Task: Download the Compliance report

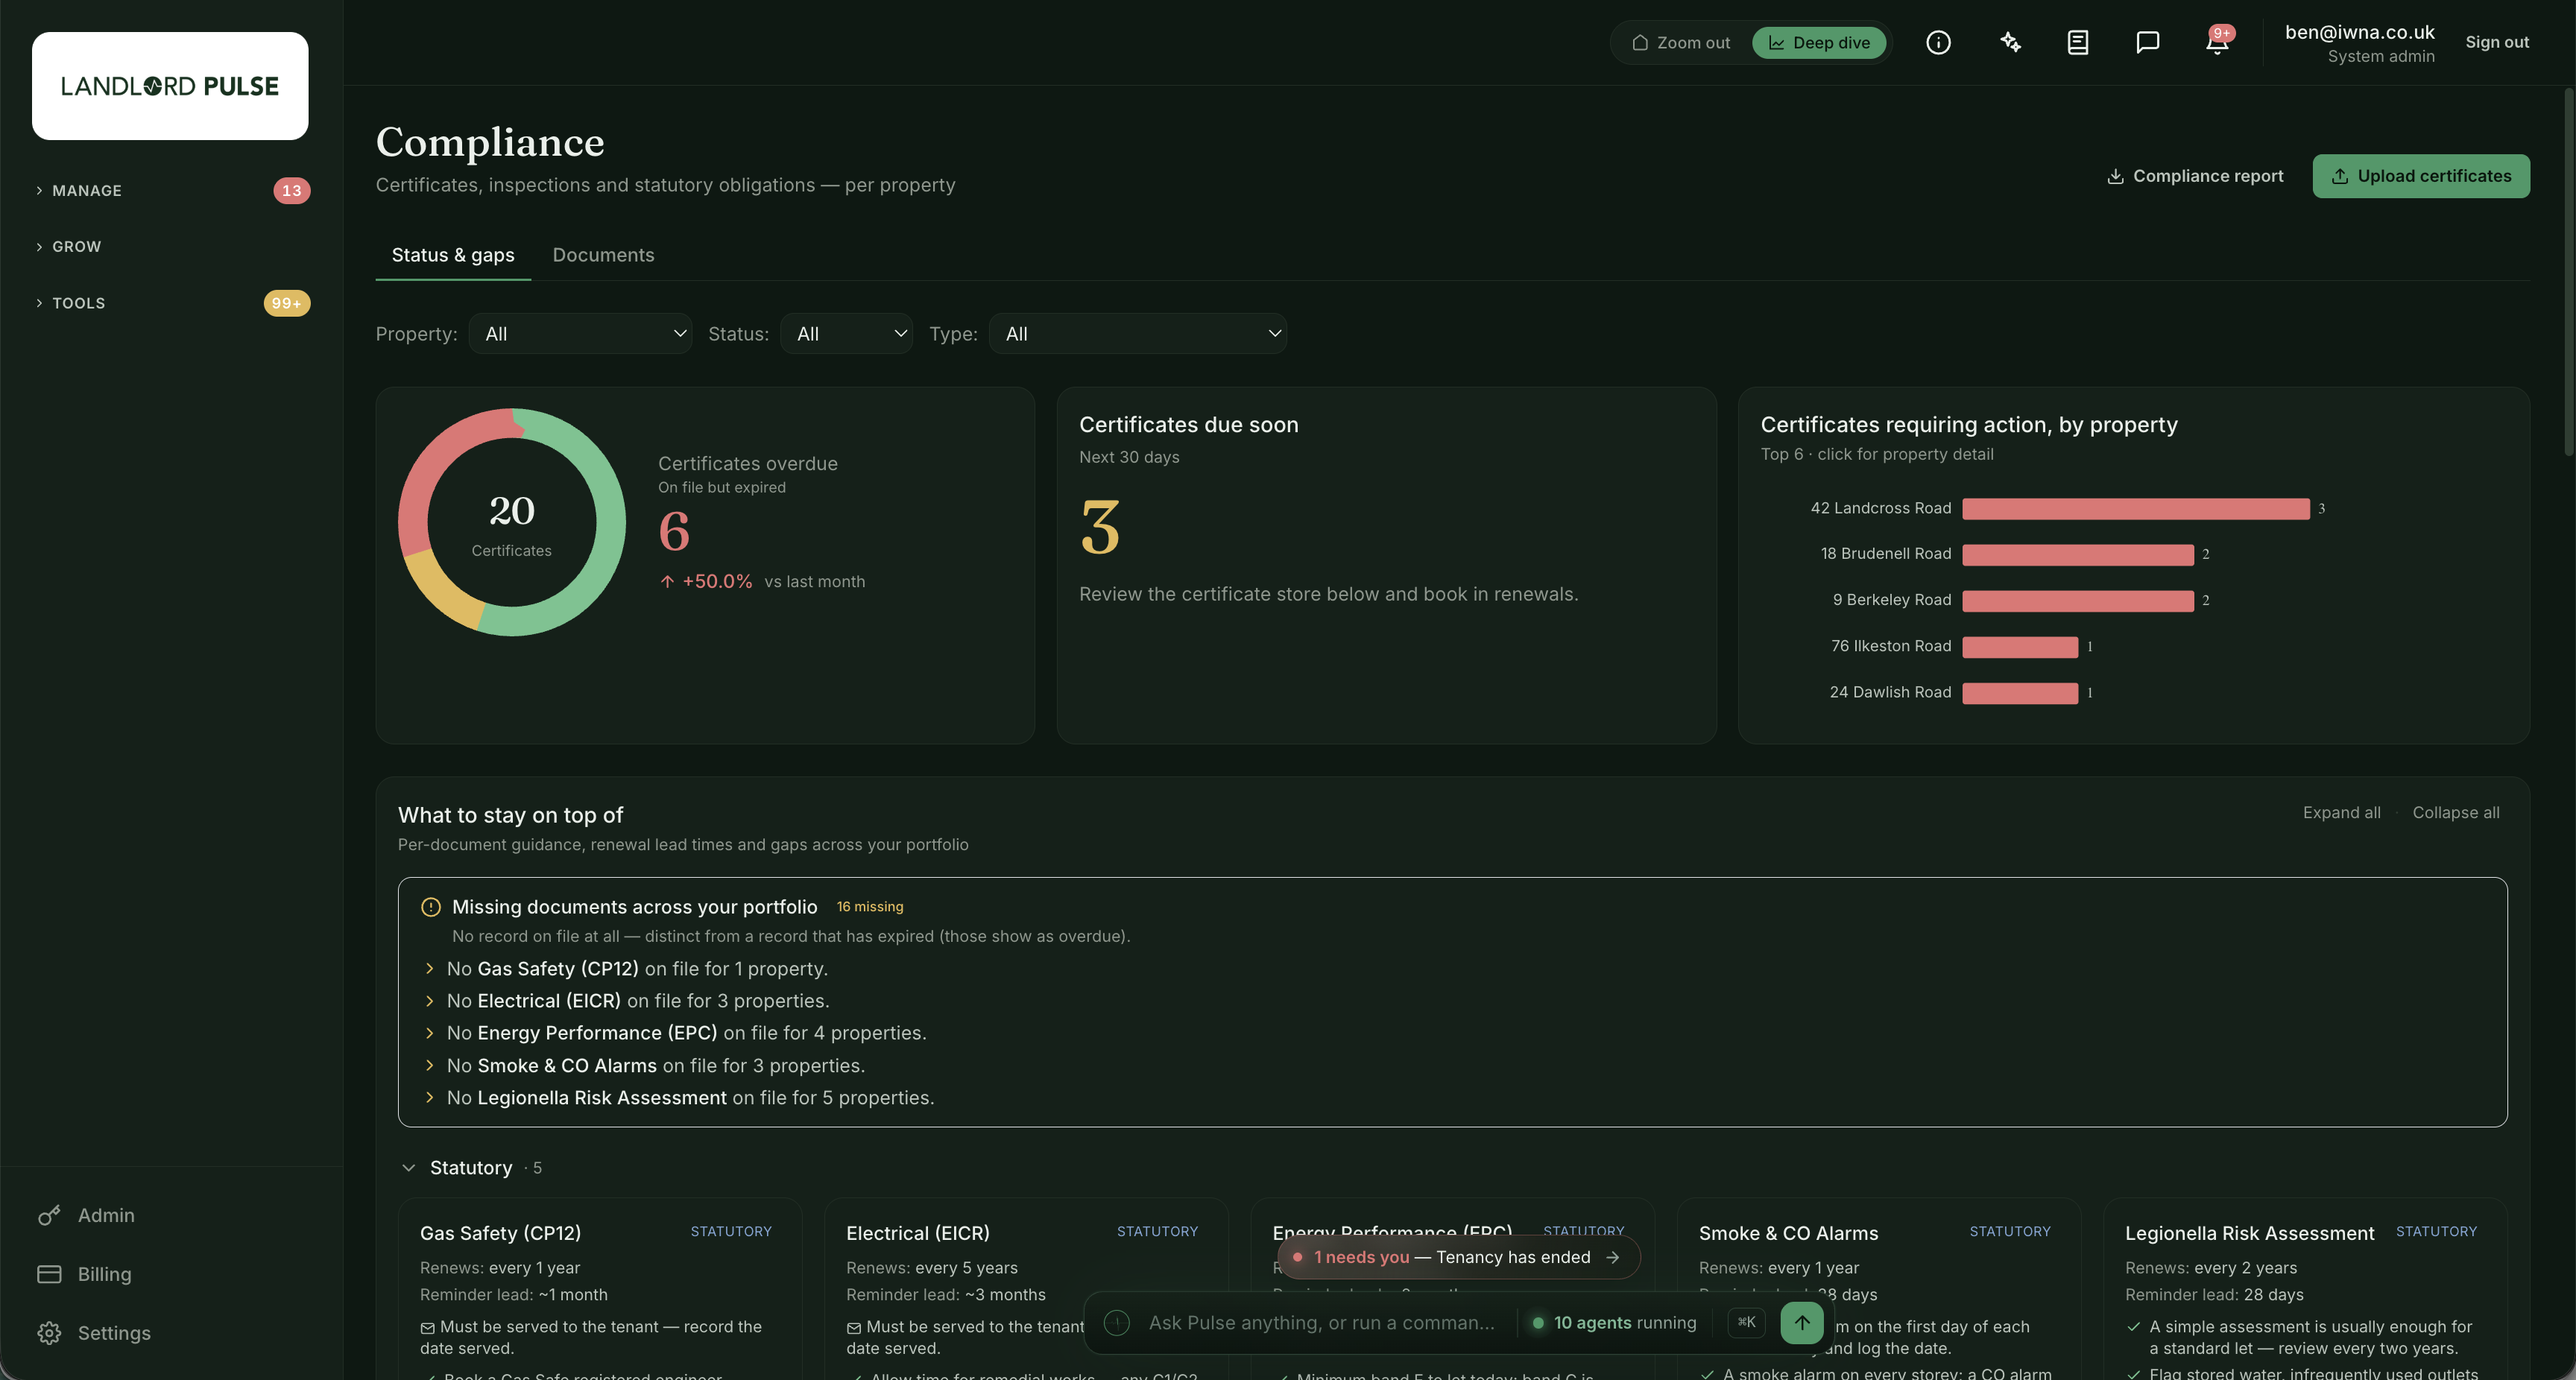Action: [x=2195, y=176]
